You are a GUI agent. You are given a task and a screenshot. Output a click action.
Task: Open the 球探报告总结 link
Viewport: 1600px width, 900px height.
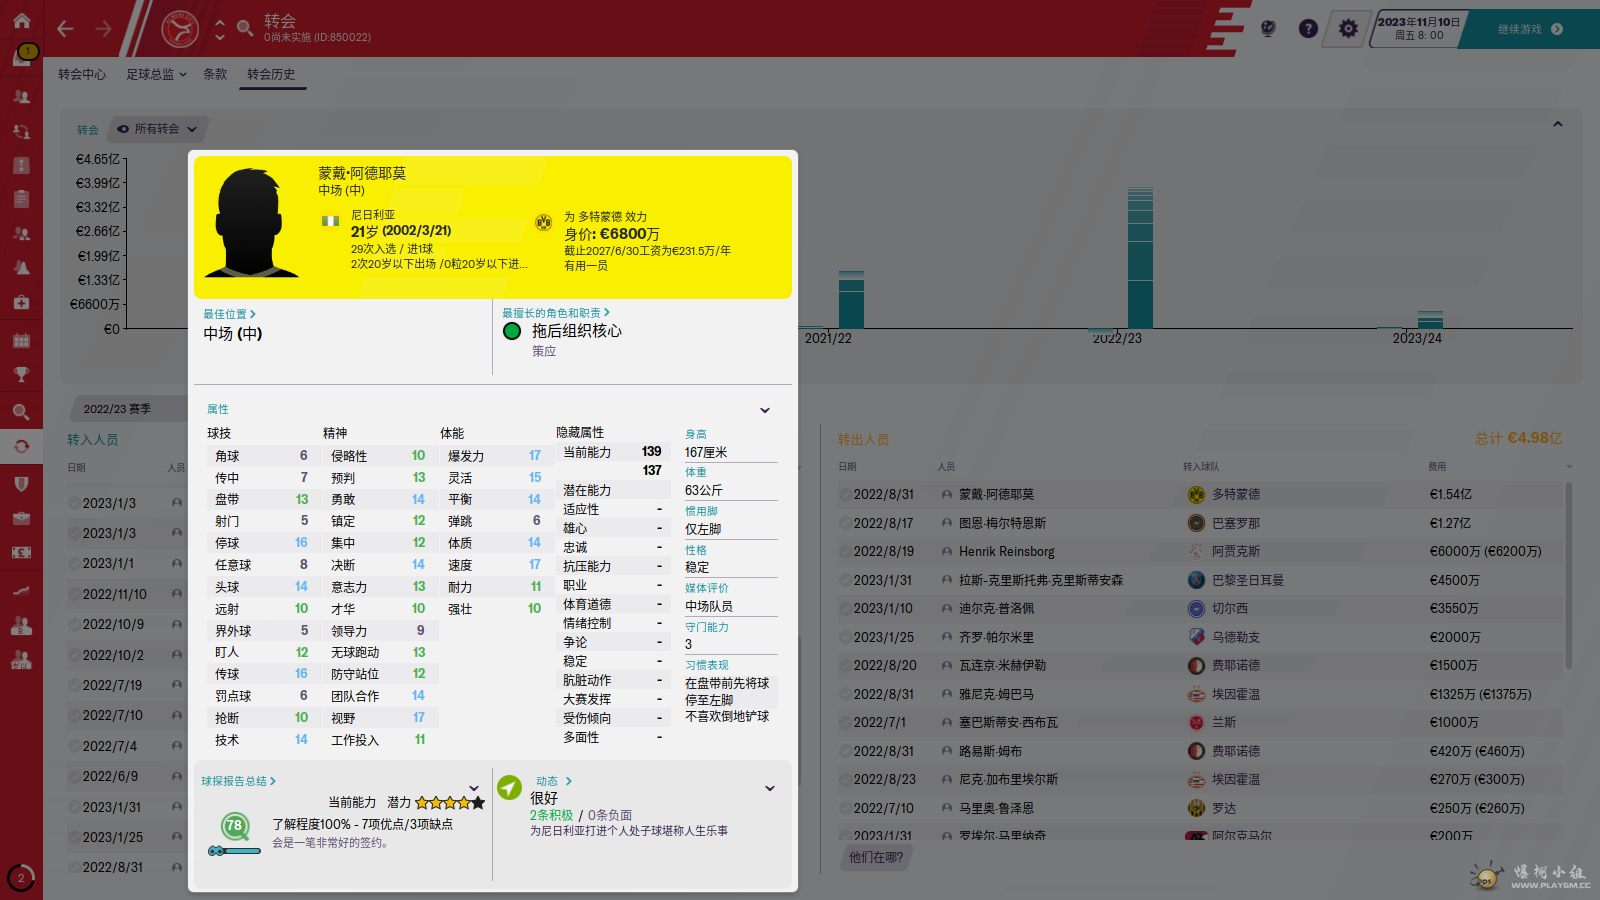click(238, 781)
